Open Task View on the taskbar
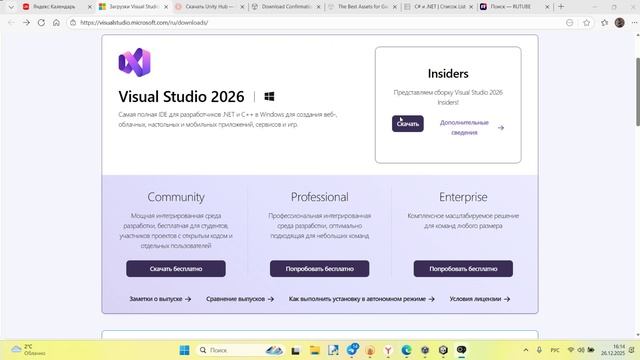This screenshot has width=640, height=360. pyautogui.click(x=296, y=350)
